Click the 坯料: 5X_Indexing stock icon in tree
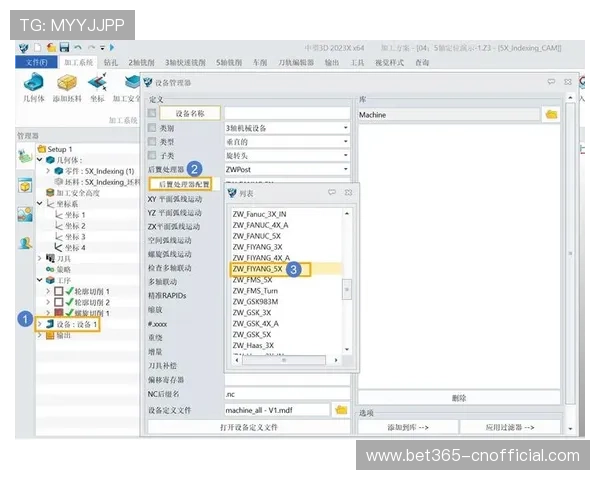This screenshot has width=600, height=480. 59,181
